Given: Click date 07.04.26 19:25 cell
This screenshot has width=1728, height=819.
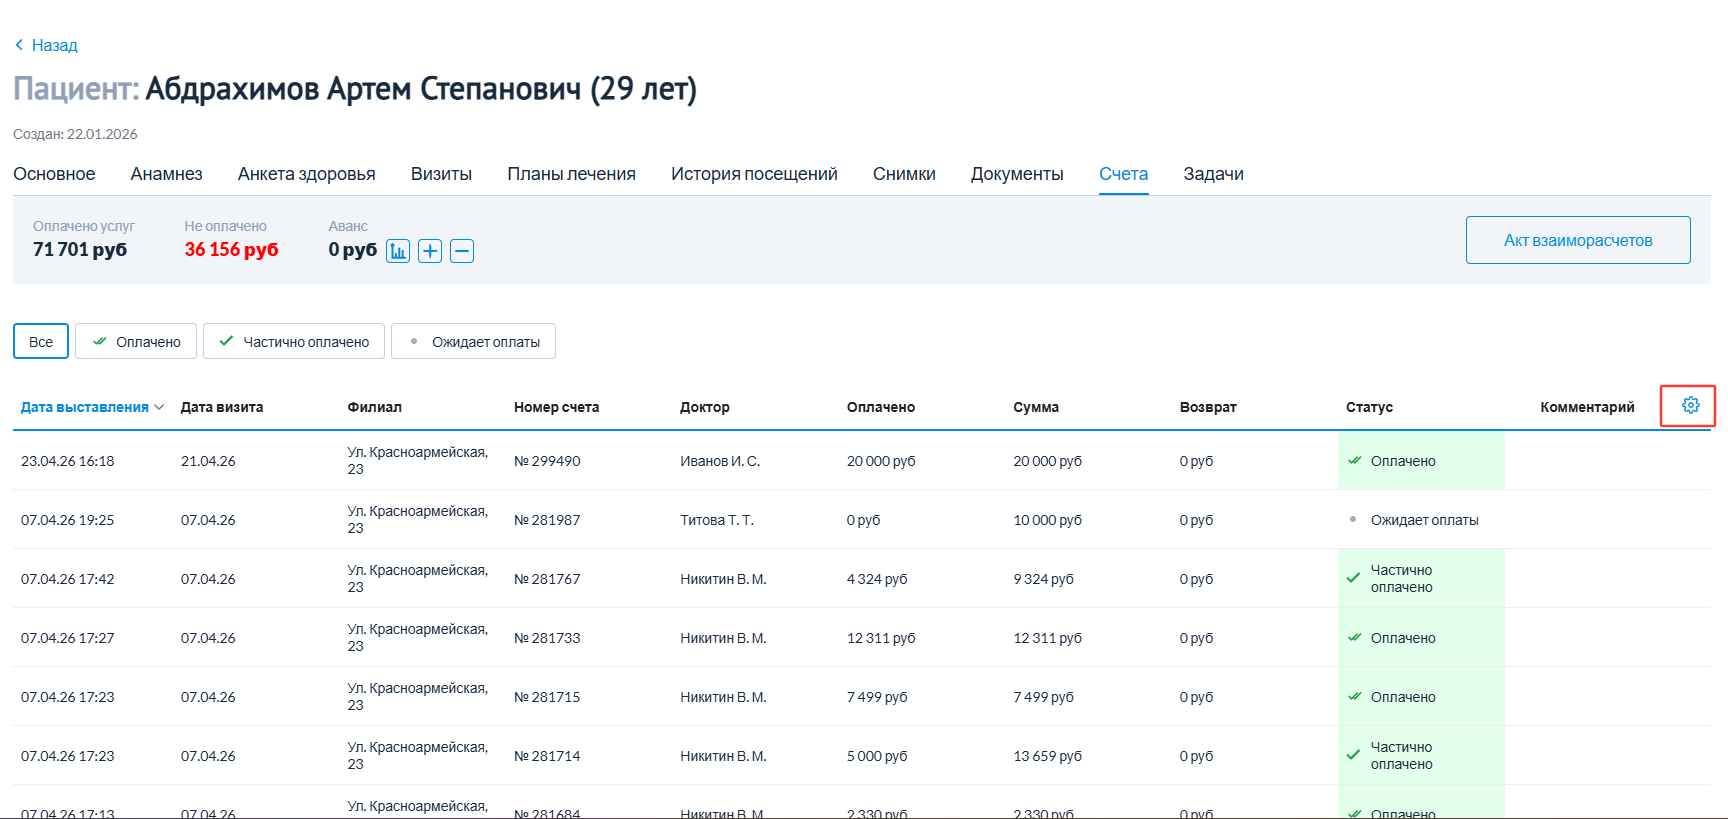Looking at the screenshot, I should coord(68,520).
